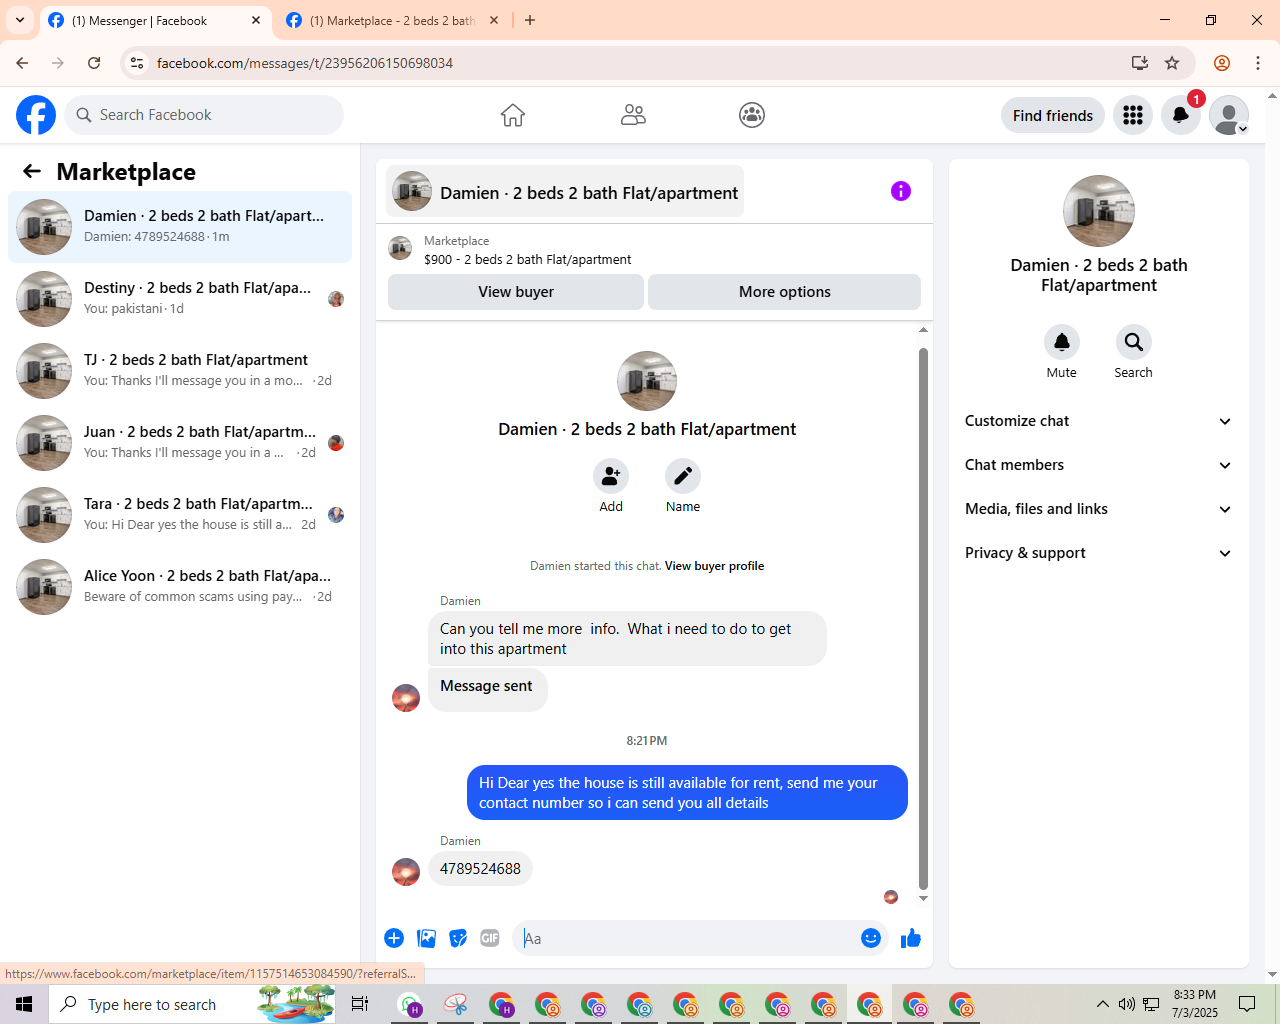Attach a photo using image icon
This screenshot has height=1024, width=1280.
pos(427,938)
